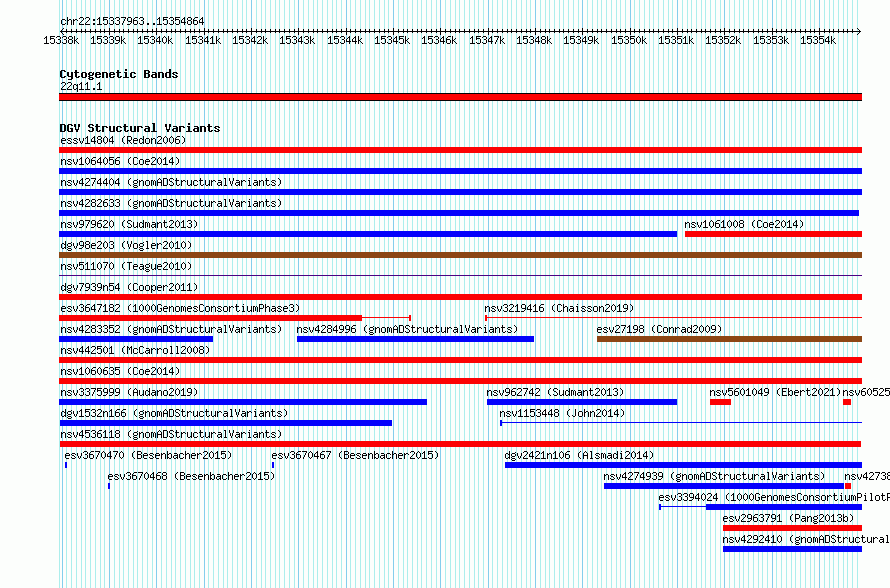This screenshot has width=890, height=588.
Task: Click the 15341k ruler position
Action: (x=203, y=40)
